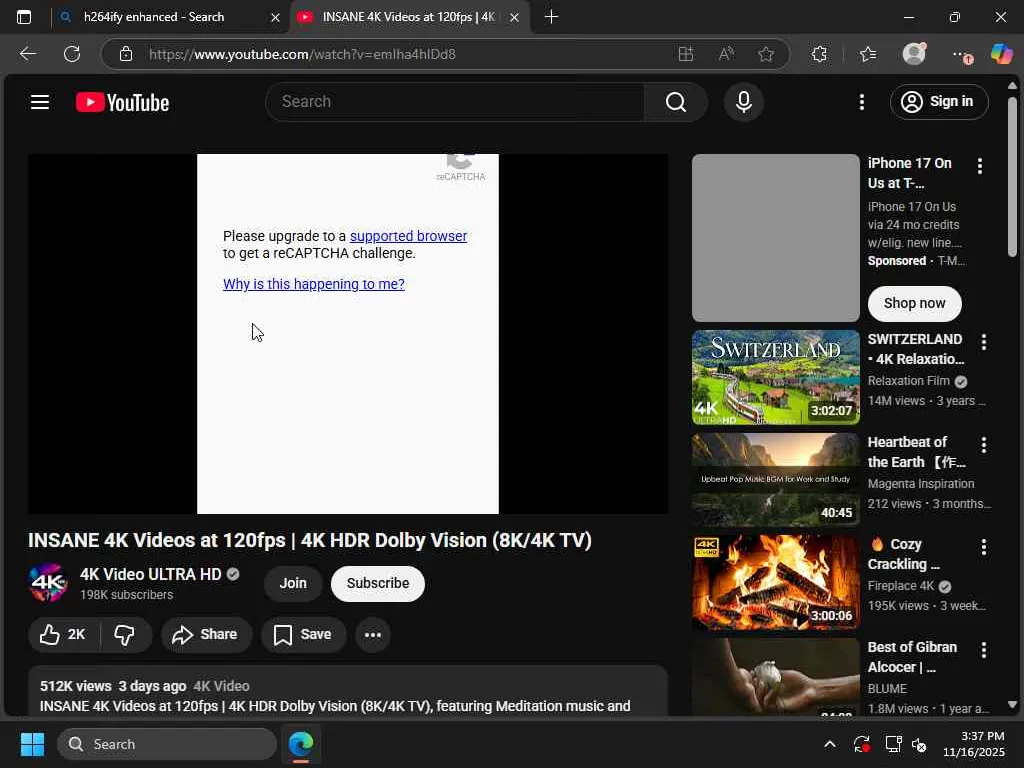Open the YouTube hamburger guide menu
The width and height of the screenshot is (1024, 768).
pyautogui.click(x=40, y=102)
